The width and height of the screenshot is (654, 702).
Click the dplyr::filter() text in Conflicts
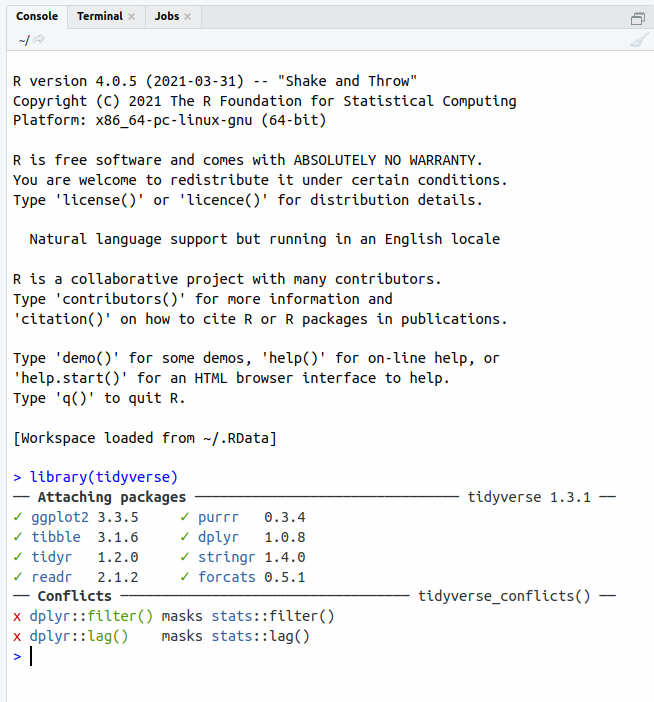pos(91,616)
